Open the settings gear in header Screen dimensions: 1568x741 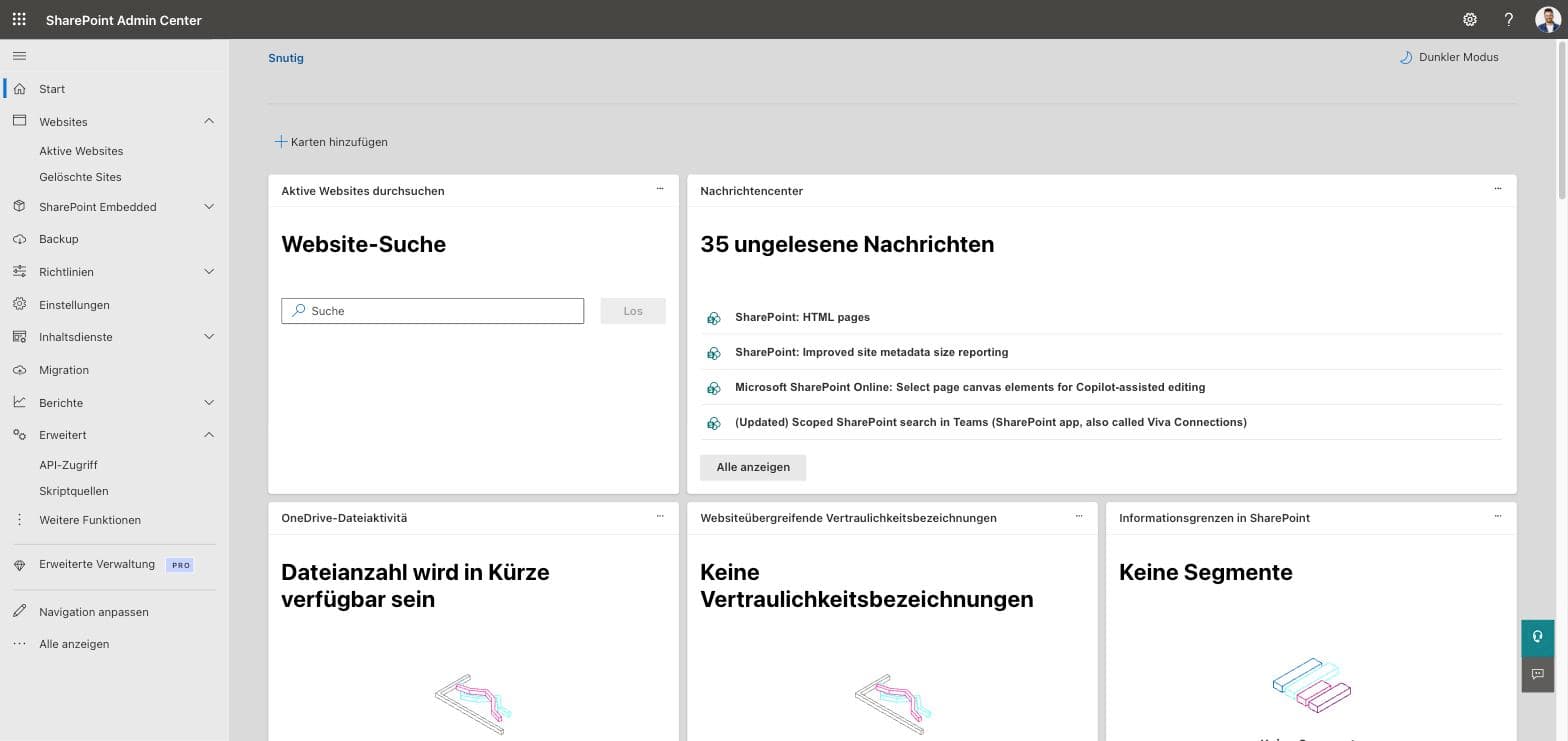tap(1470, 19)
